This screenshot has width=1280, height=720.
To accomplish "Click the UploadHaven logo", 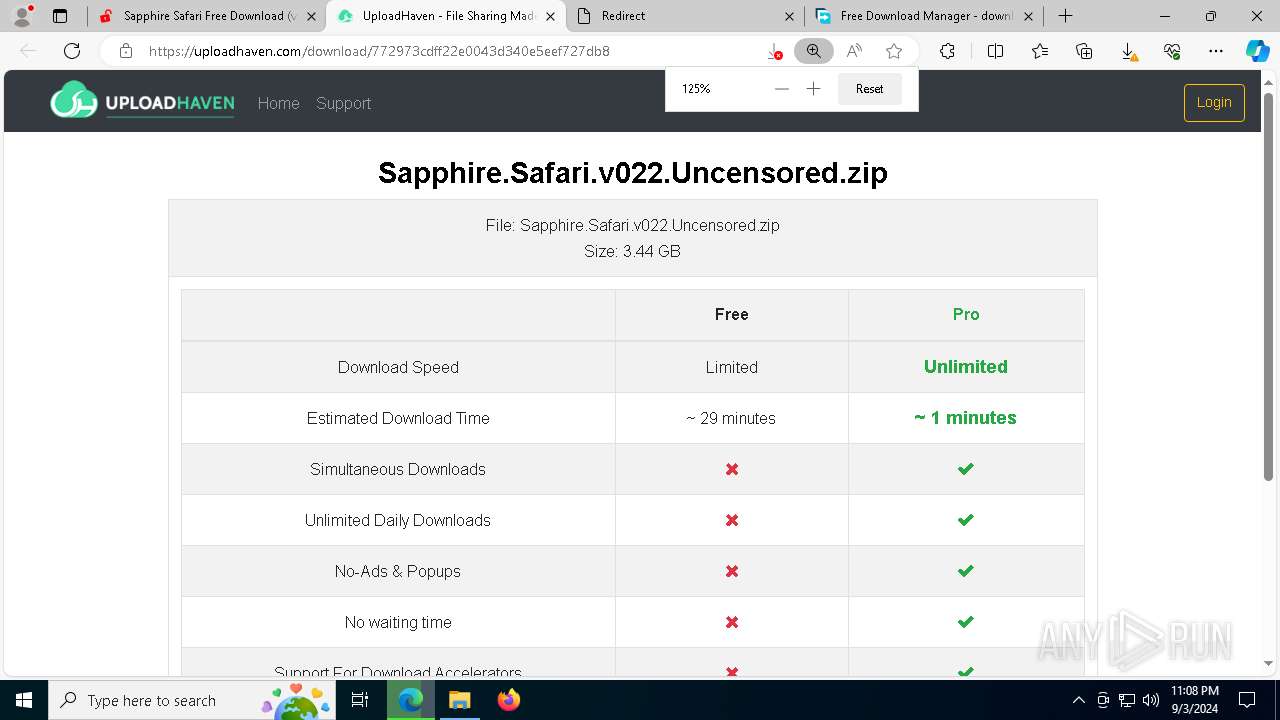I will (x=142, y=100).
